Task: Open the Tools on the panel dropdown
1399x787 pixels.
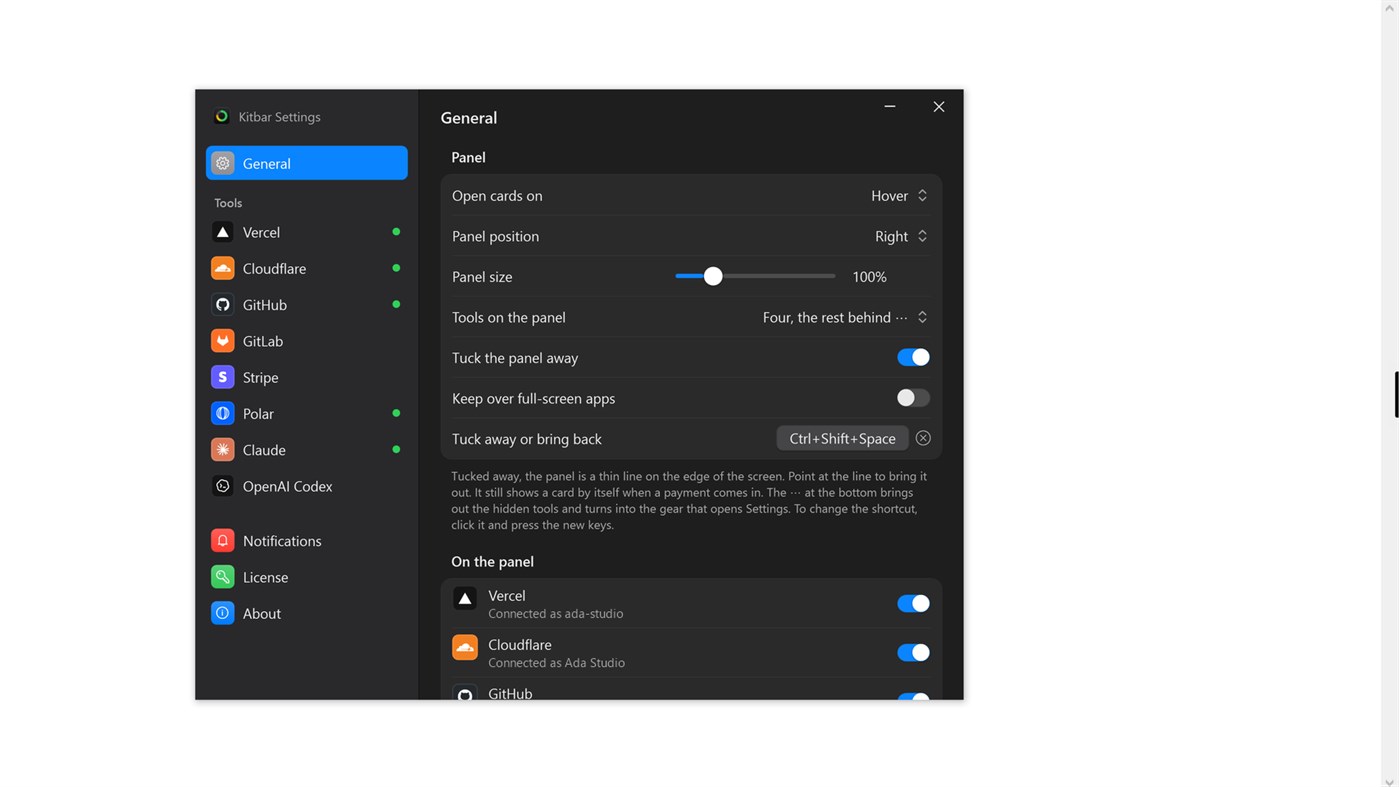Action: click(x=845, y=317)
